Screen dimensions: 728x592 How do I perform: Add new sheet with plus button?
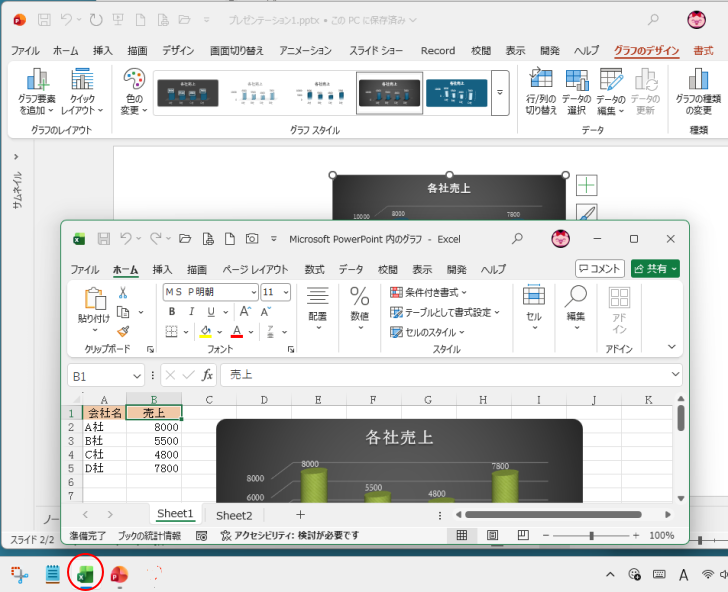tap(300, 514)
